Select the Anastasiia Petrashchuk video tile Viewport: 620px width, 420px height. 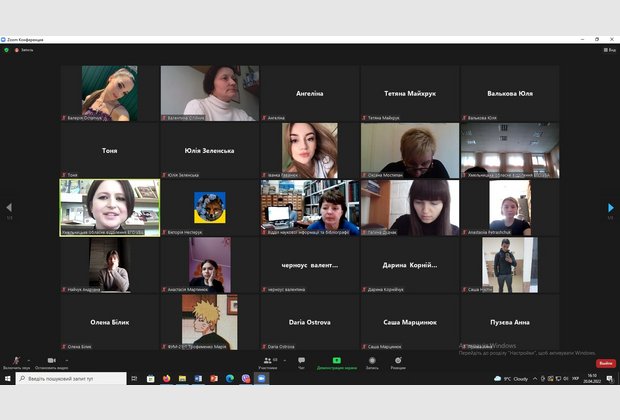coord(510,208)
